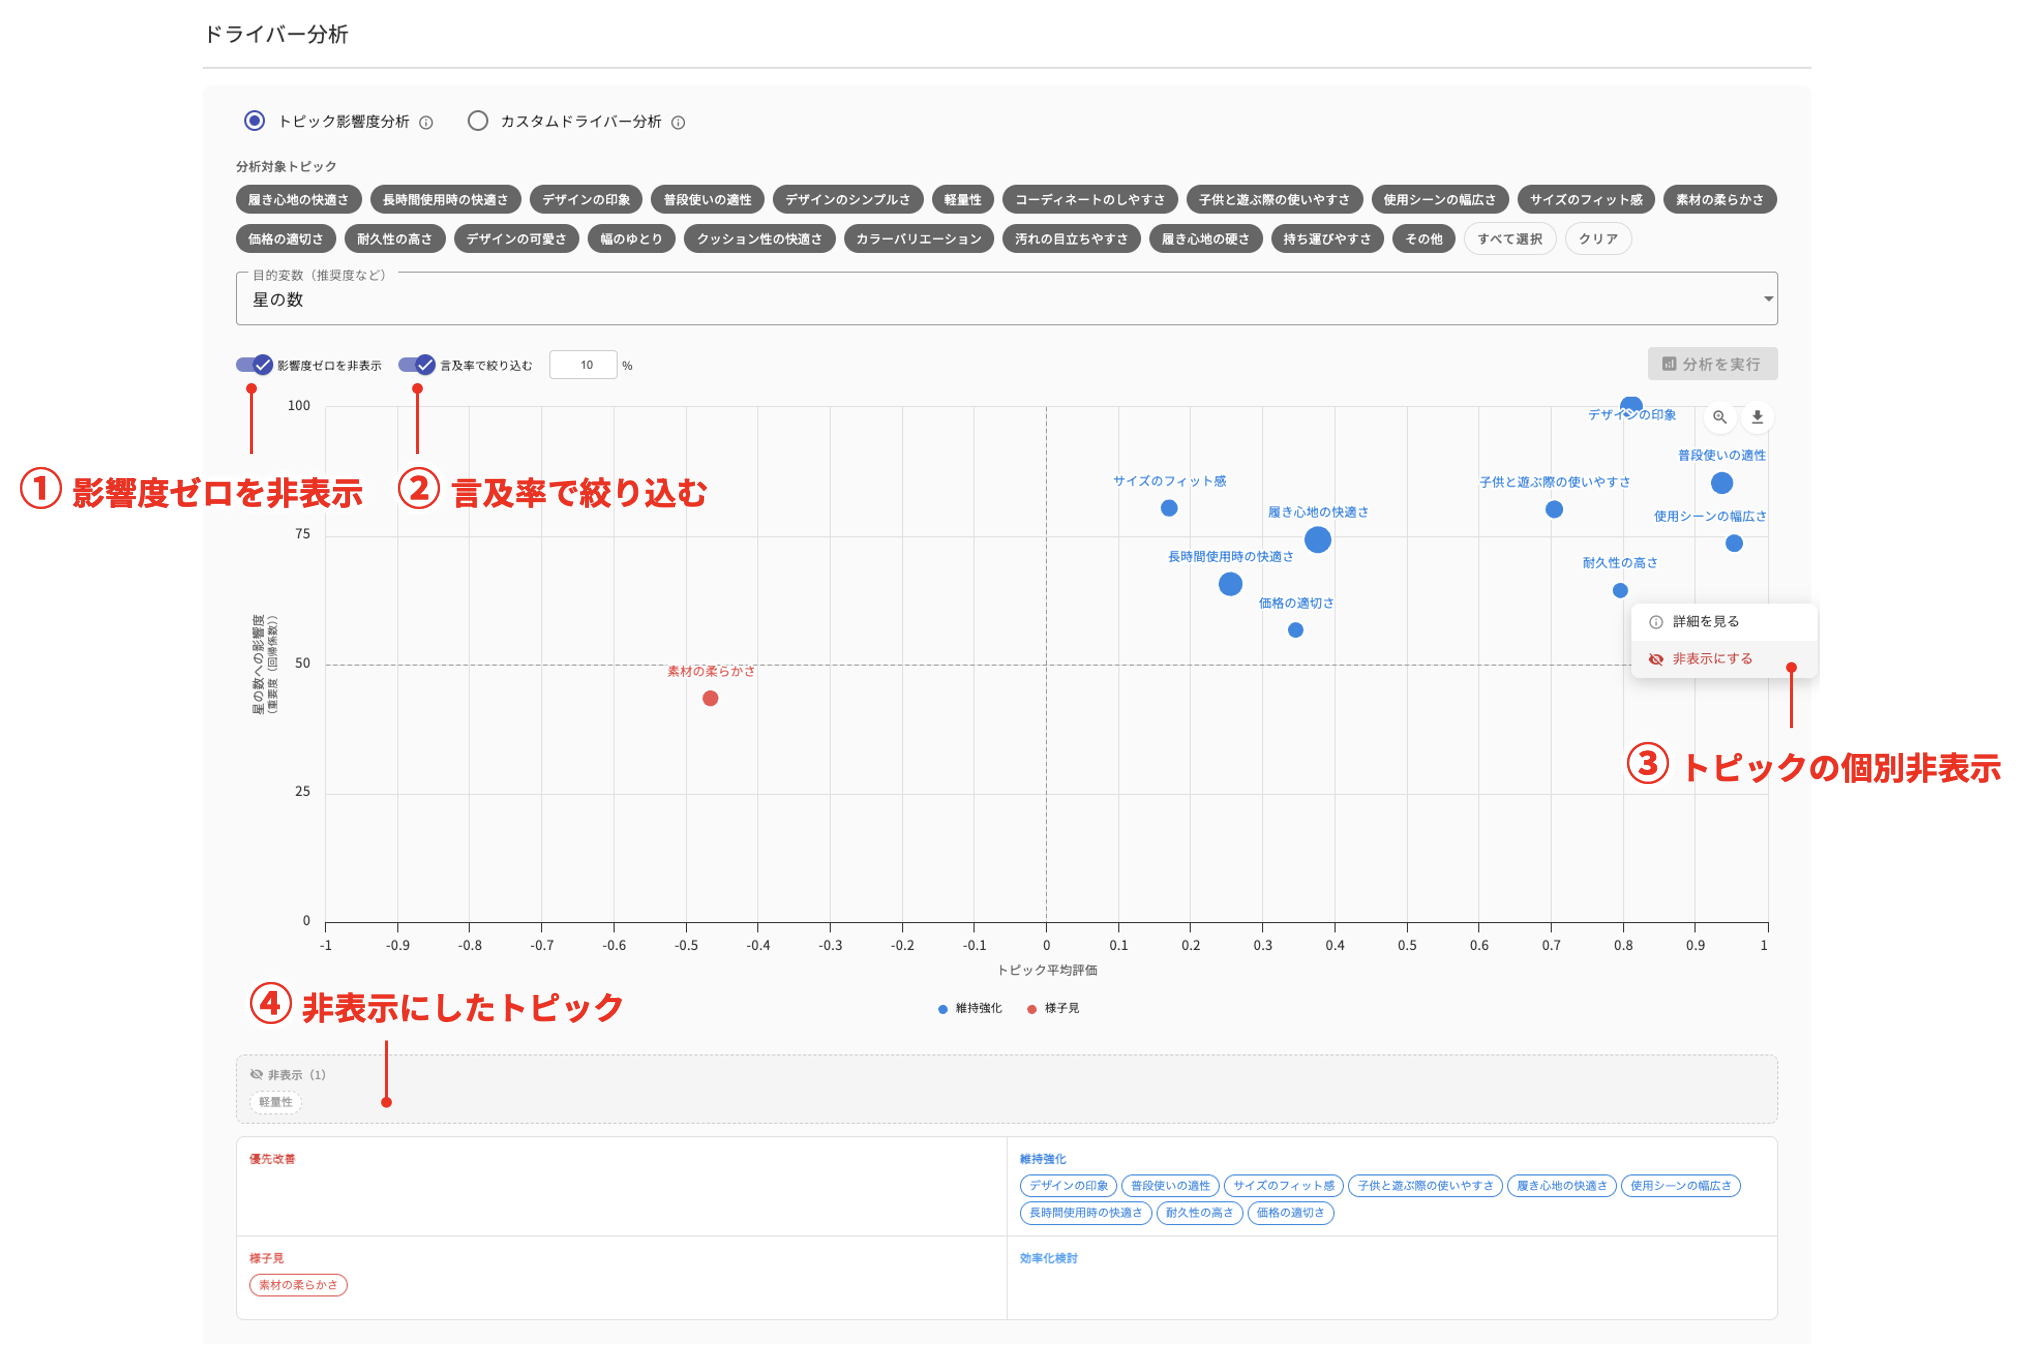Toggle the 持ち運びやすさ topic chip
The image size is (2034, 1364).
[x=1327, y=239]
